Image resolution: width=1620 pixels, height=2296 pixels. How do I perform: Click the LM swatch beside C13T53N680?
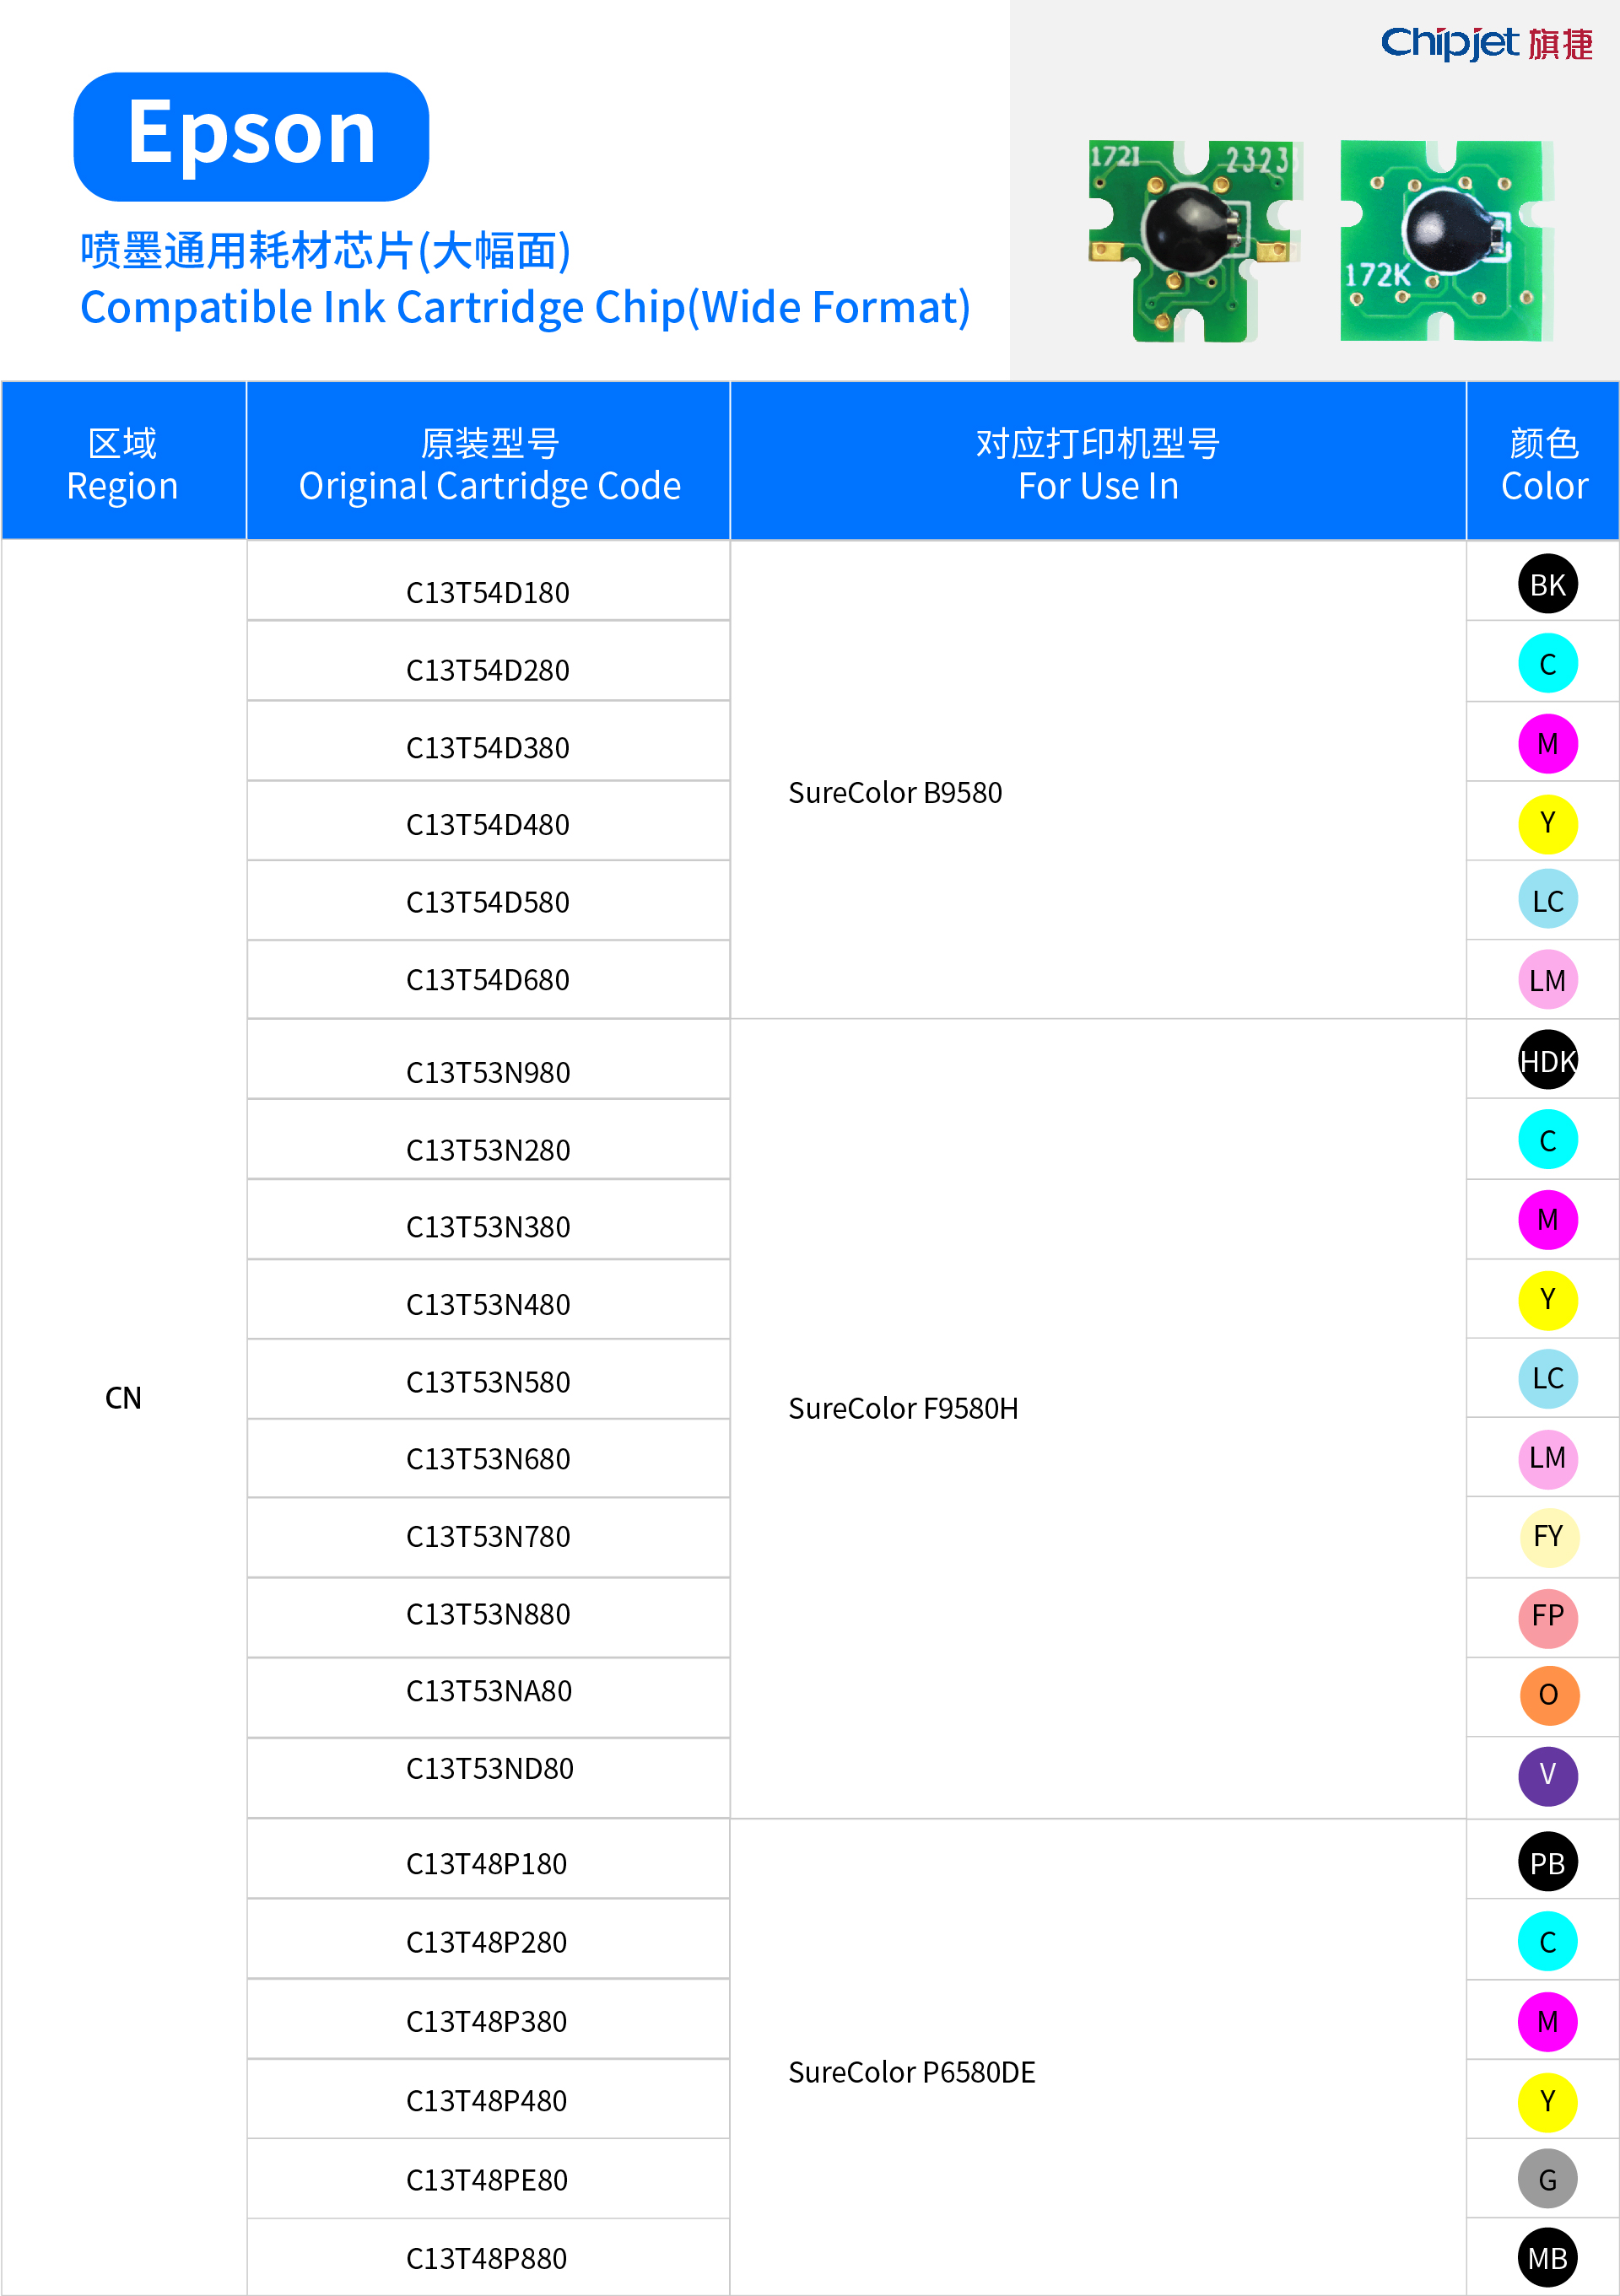click(1548, 1458)
